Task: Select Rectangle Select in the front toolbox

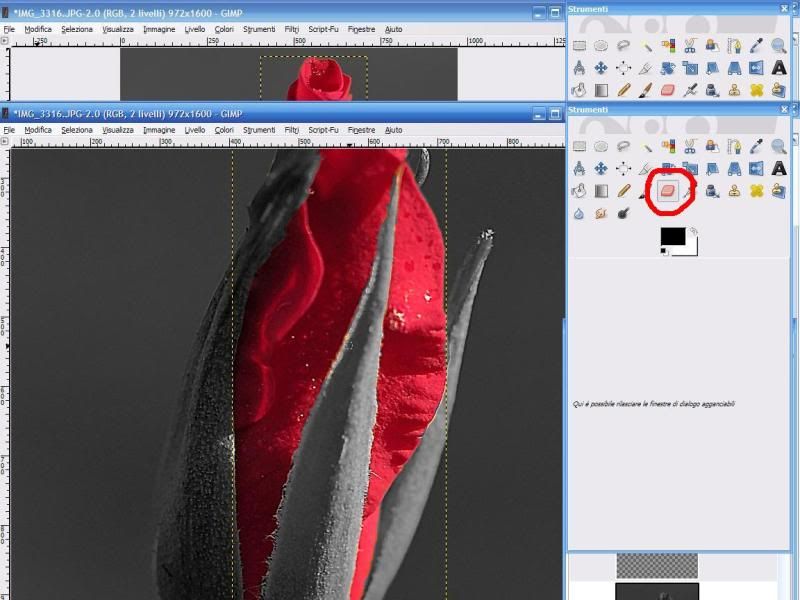Action: 579,147
